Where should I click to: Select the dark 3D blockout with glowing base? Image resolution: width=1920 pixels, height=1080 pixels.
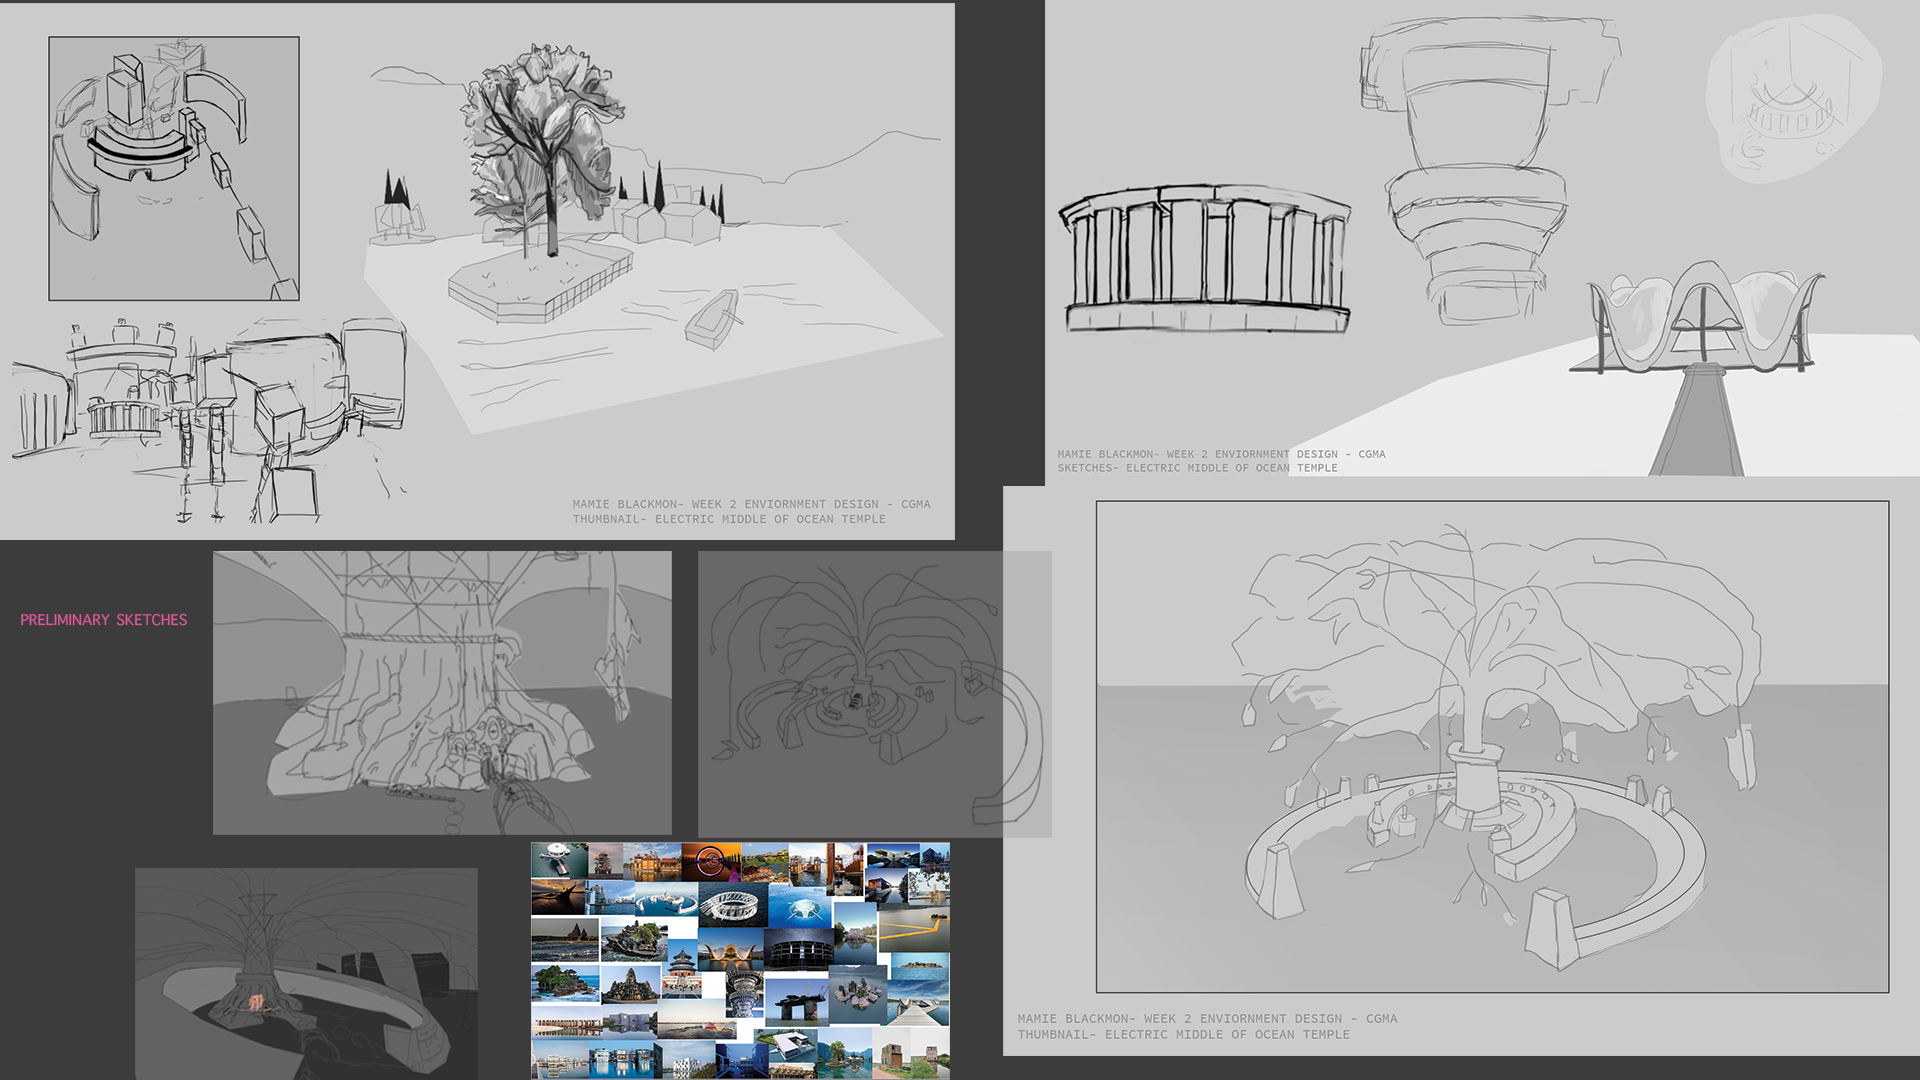coord(306,972)
